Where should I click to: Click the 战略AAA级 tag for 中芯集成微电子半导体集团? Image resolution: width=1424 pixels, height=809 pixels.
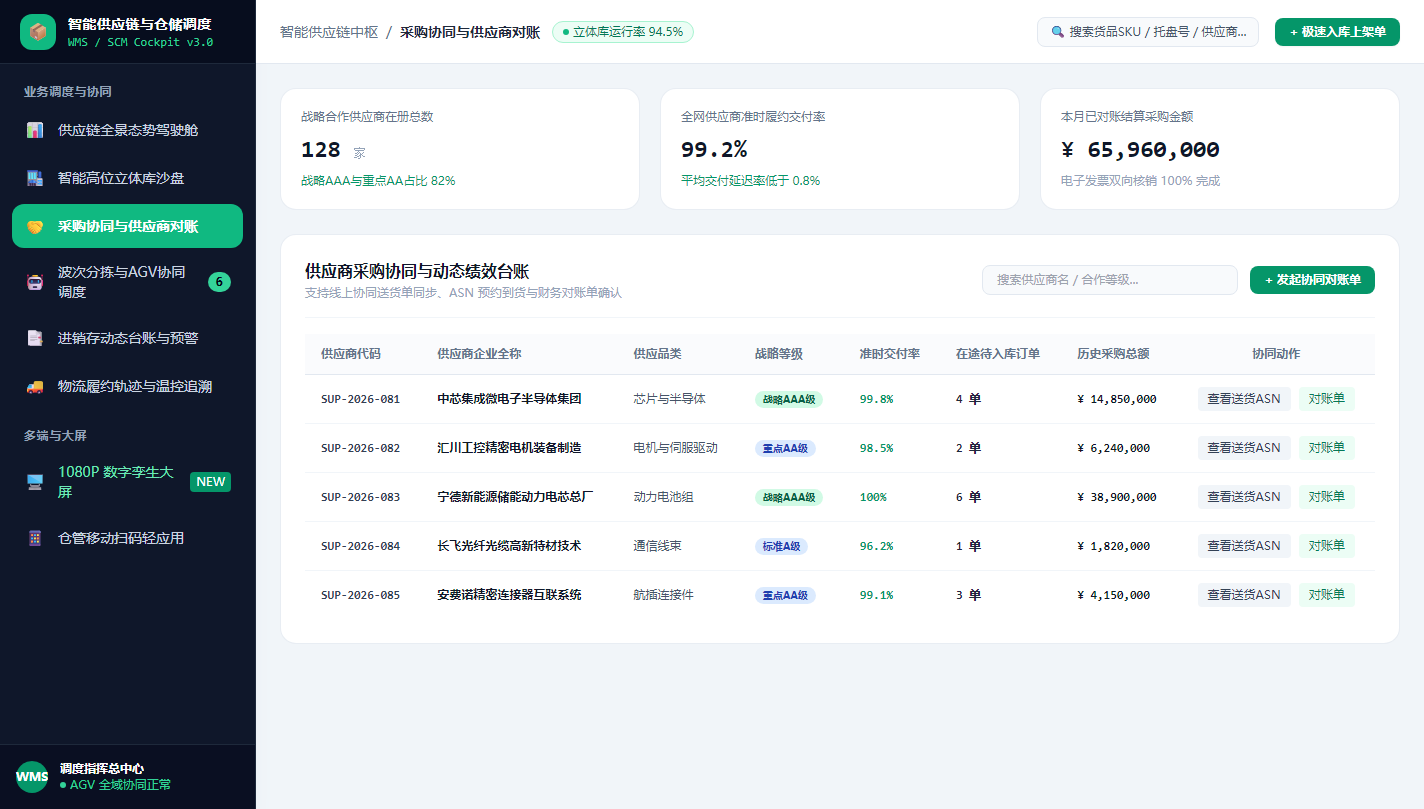point(789,399)
